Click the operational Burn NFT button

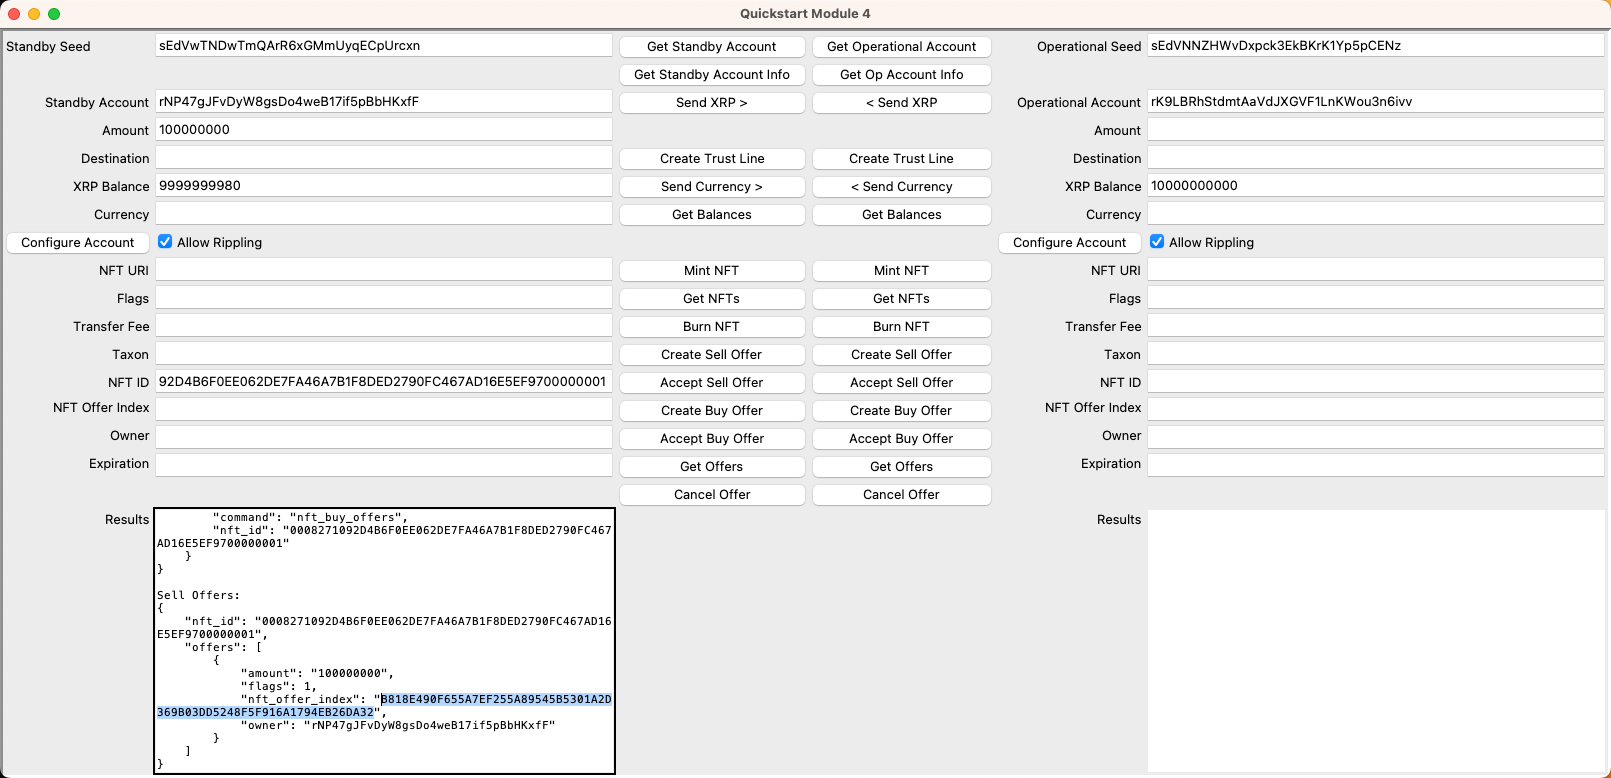pos(901,327)
